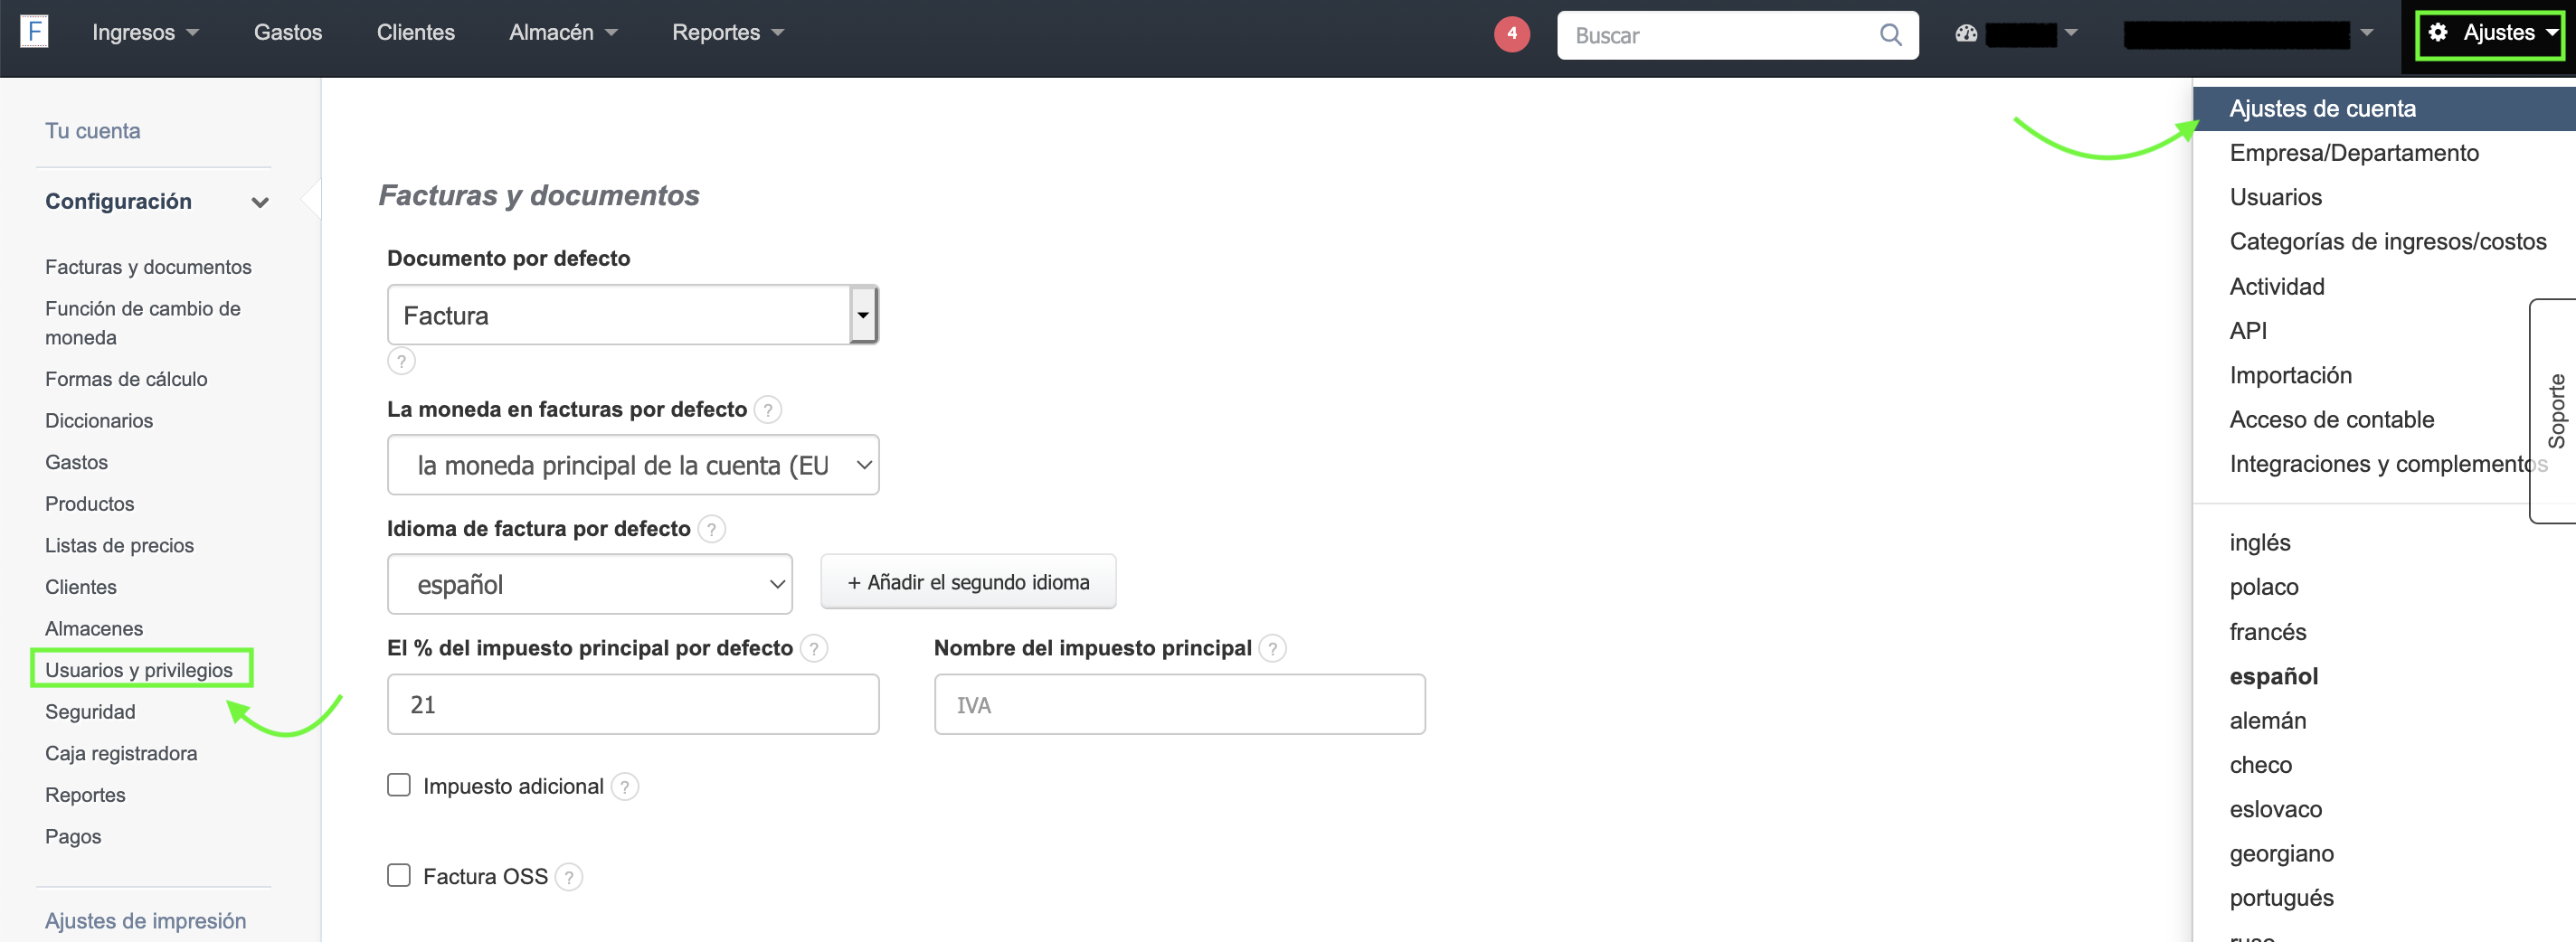
Task: Open Usuarios y privilegios sidebar link
Action: pos(139,670)
